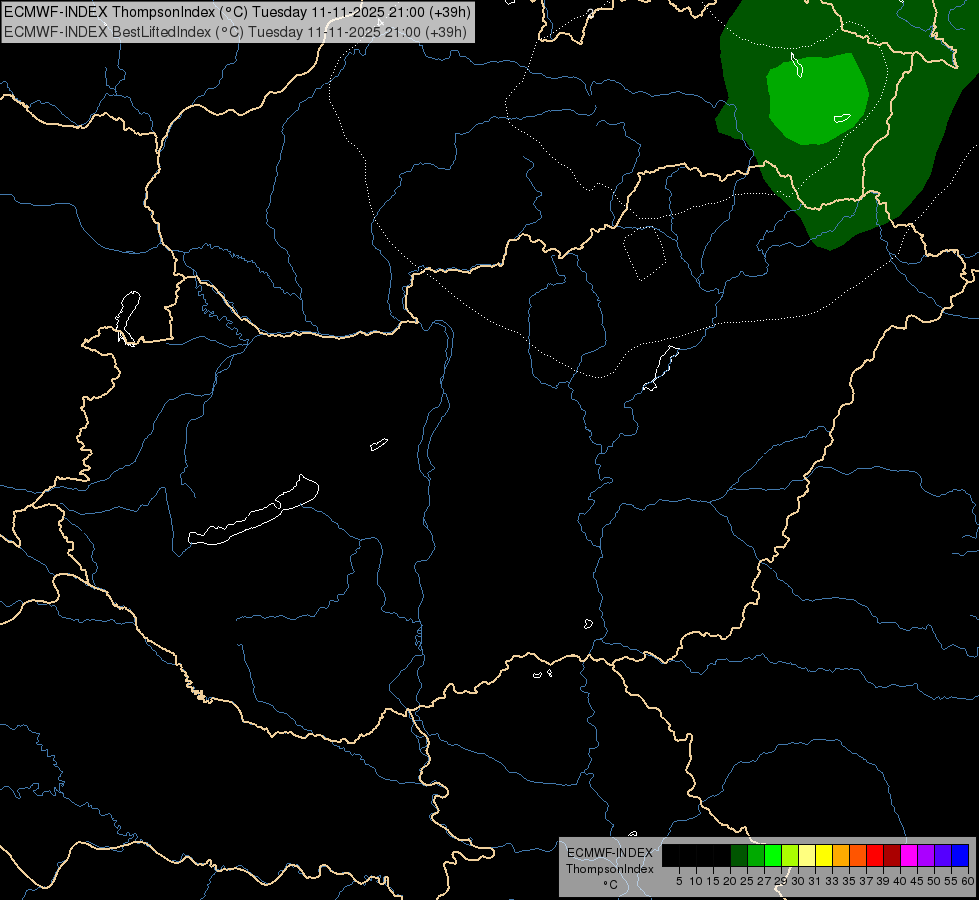Screen dimensions: 979x900
Task: Click the legend value label 10
Action: click(696, 881)
